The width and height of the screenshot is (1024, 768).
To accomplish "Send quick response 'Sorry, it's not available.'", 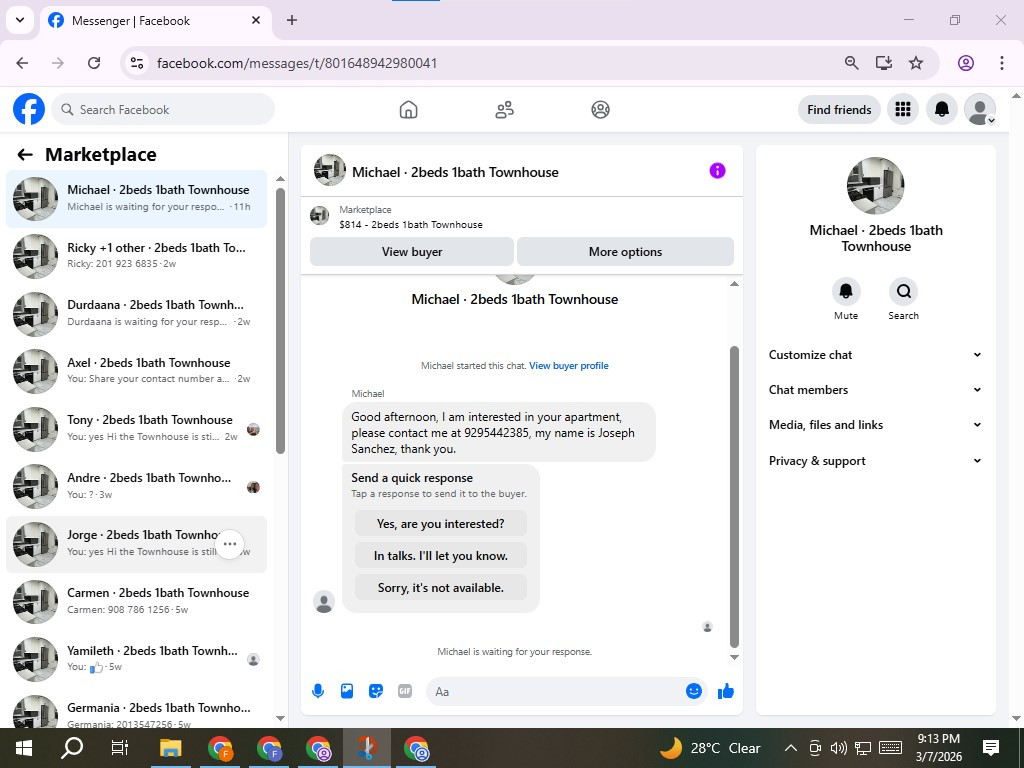I will pyautogui.click(x=441, y=588).
